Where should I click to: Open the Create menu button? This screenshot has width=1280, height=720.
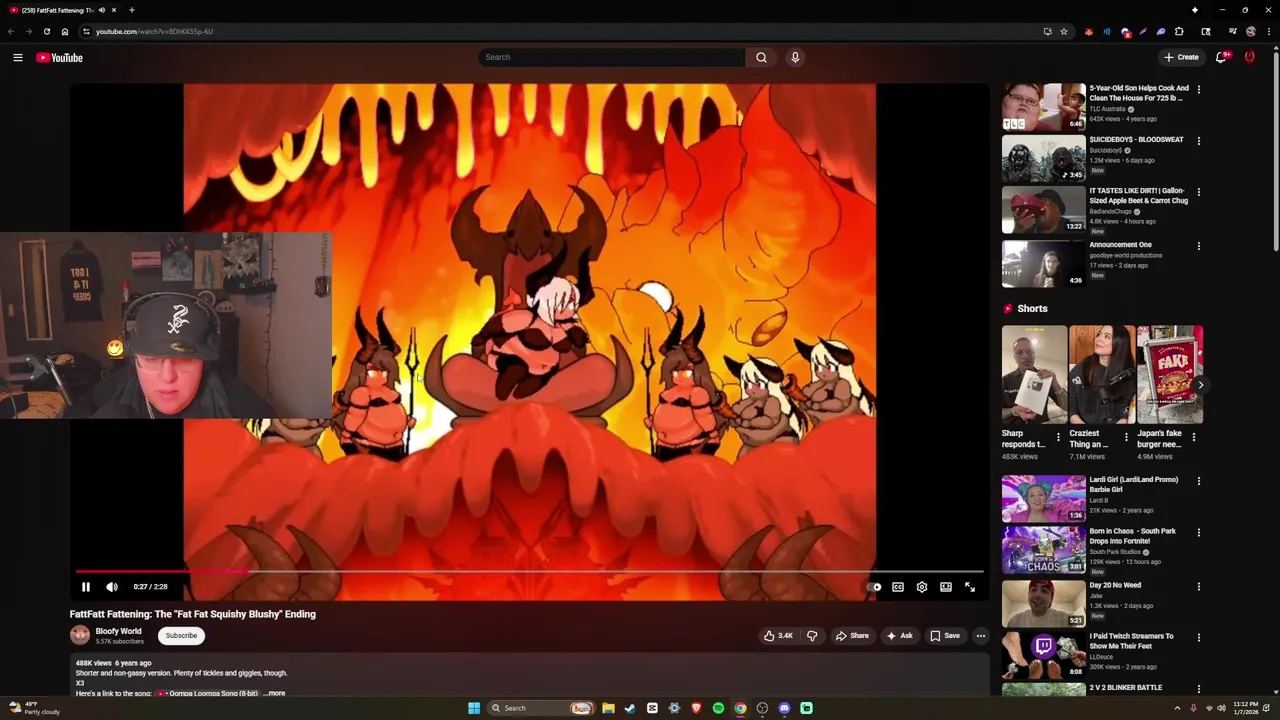pos(1181,57)
